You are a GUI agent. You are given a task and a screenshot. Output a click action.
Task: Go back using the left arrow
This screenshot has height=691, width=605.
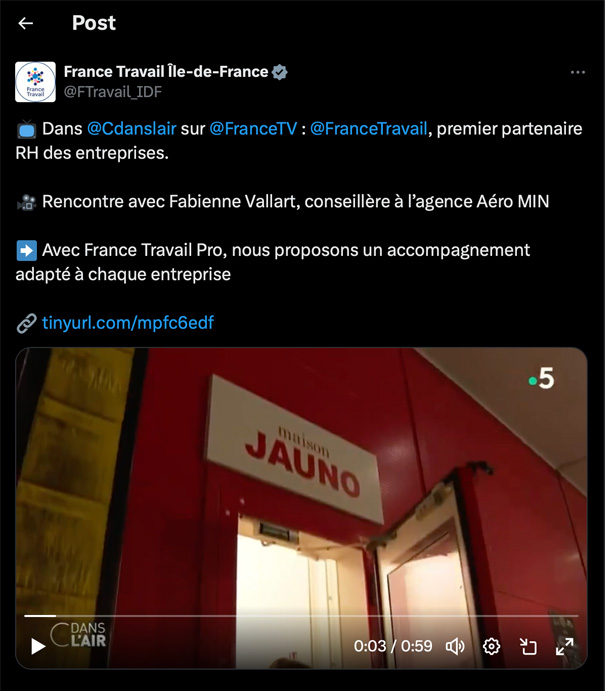coord(26,23)
